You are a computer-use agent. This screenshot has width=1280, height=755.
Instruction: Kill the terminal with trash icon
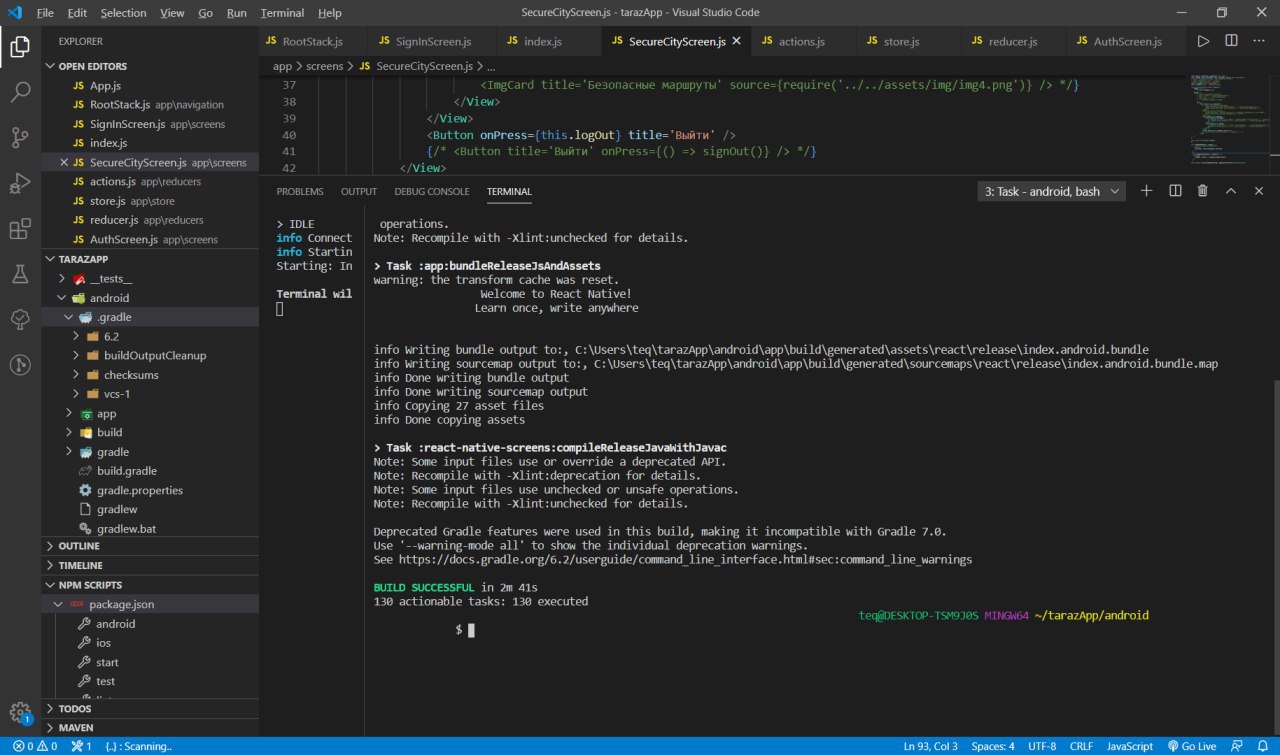tap(1203, 191)
